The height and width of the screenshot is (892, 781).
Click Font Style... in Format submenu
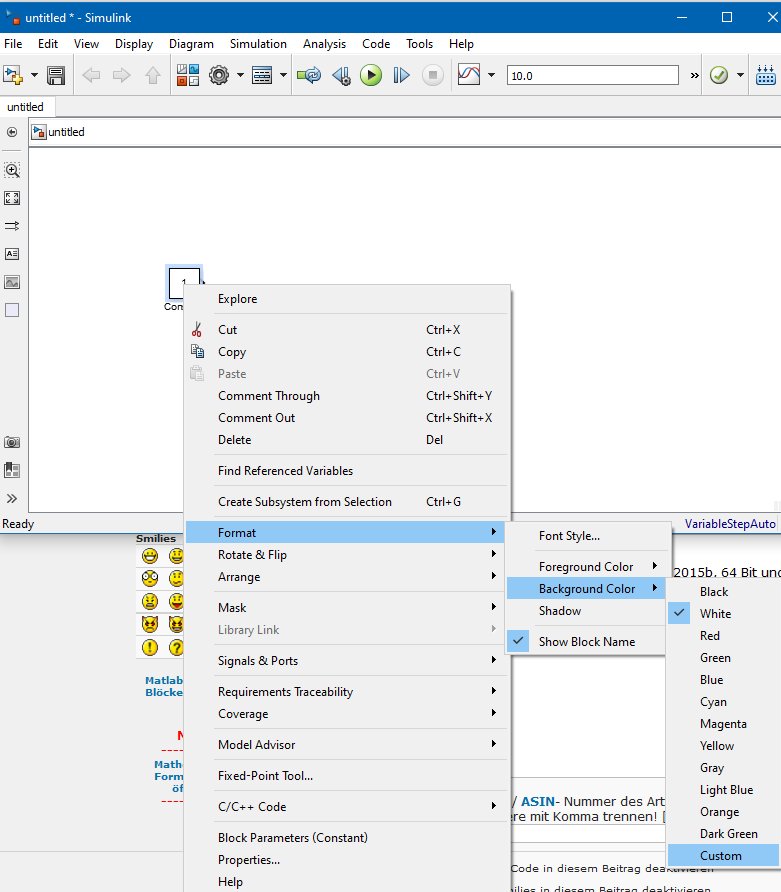click(569, 536)
